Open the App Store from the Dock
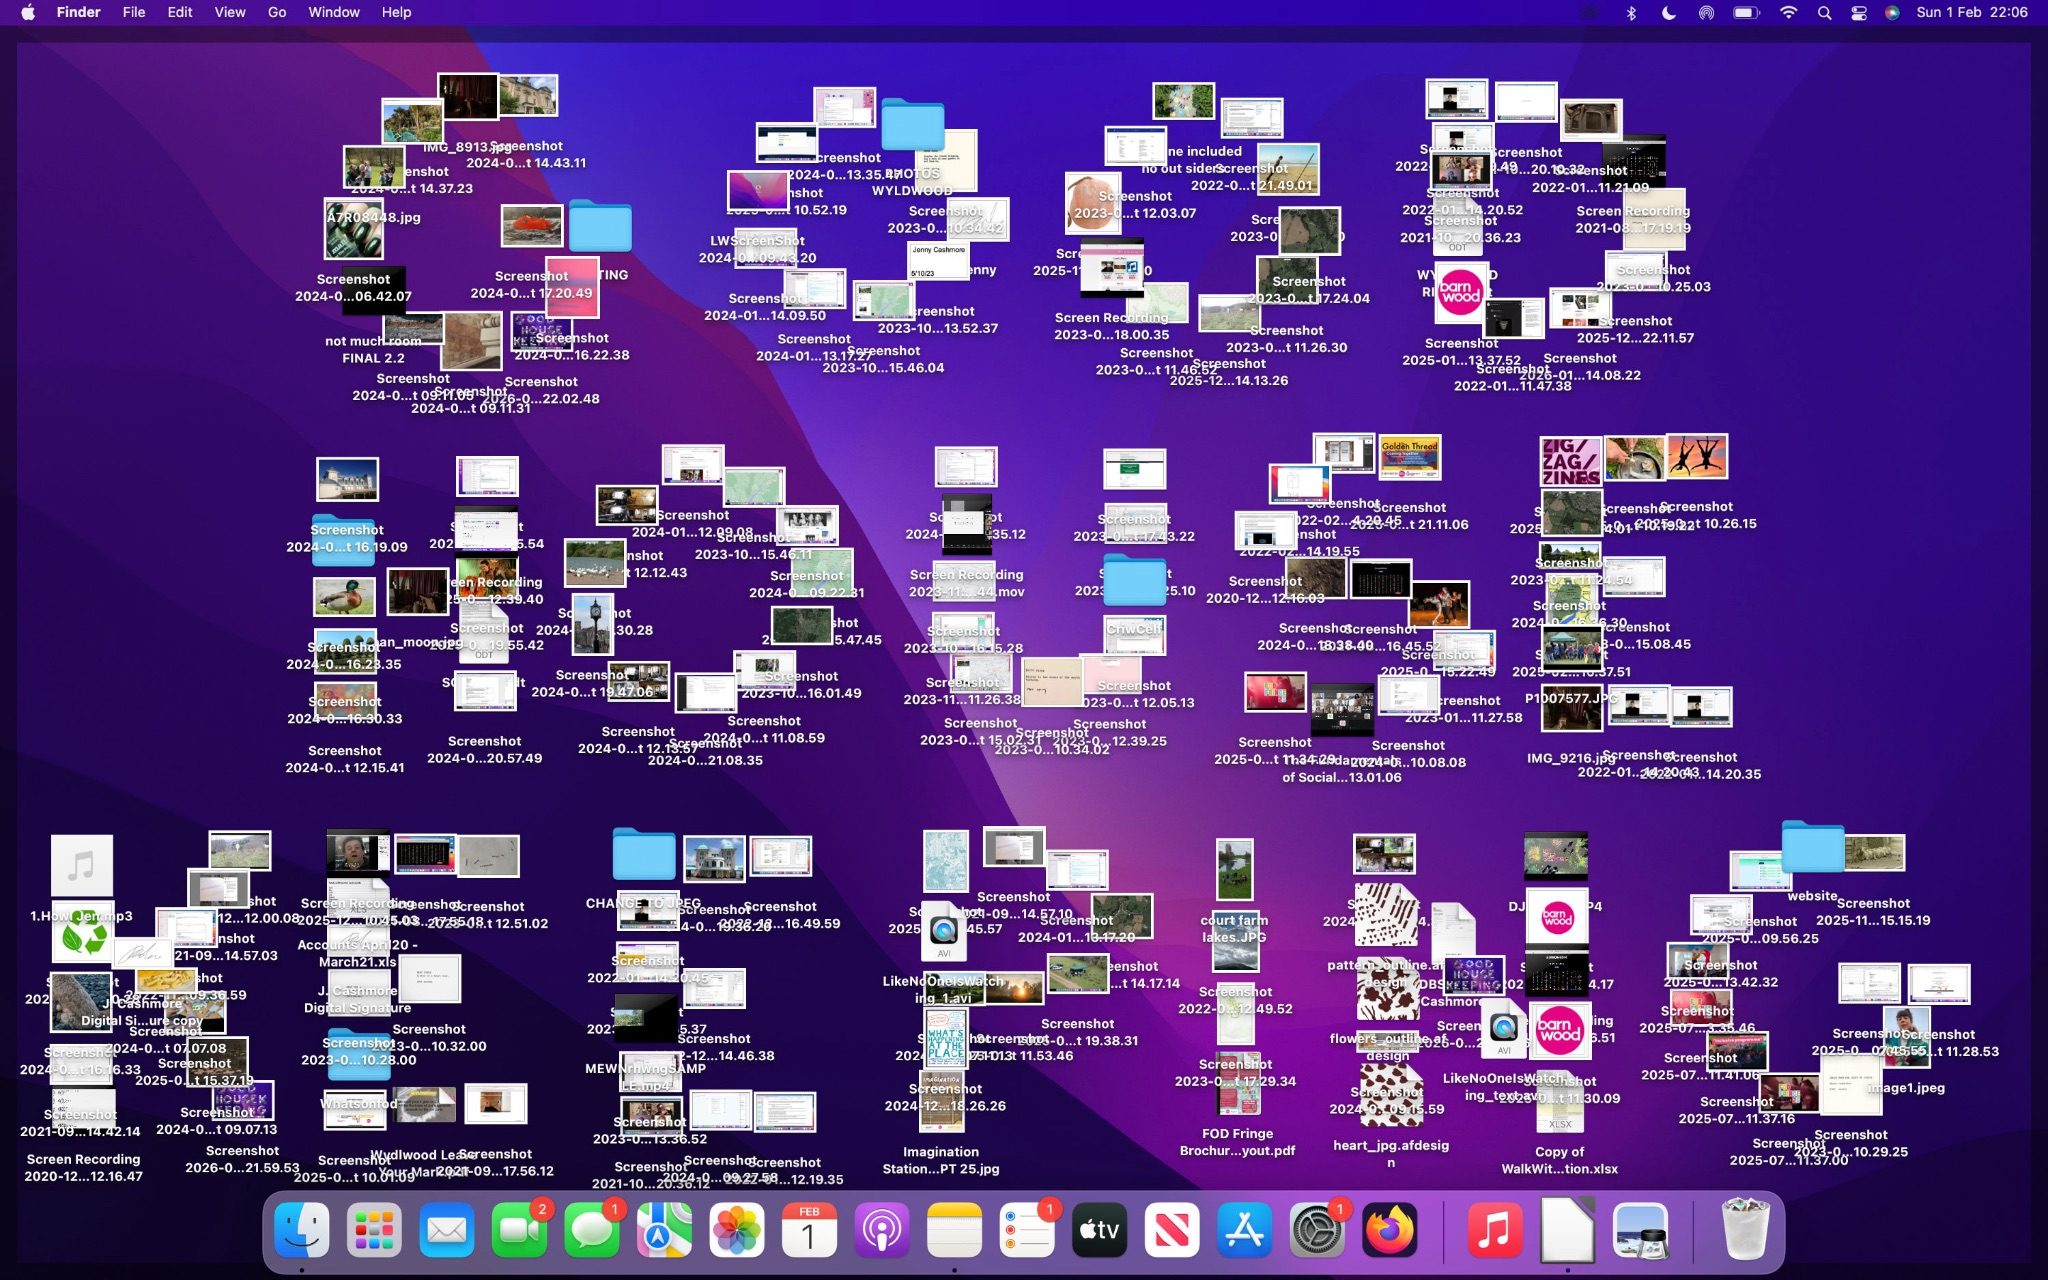The image size is (2048, 1280). (x=1243, y=1230)
